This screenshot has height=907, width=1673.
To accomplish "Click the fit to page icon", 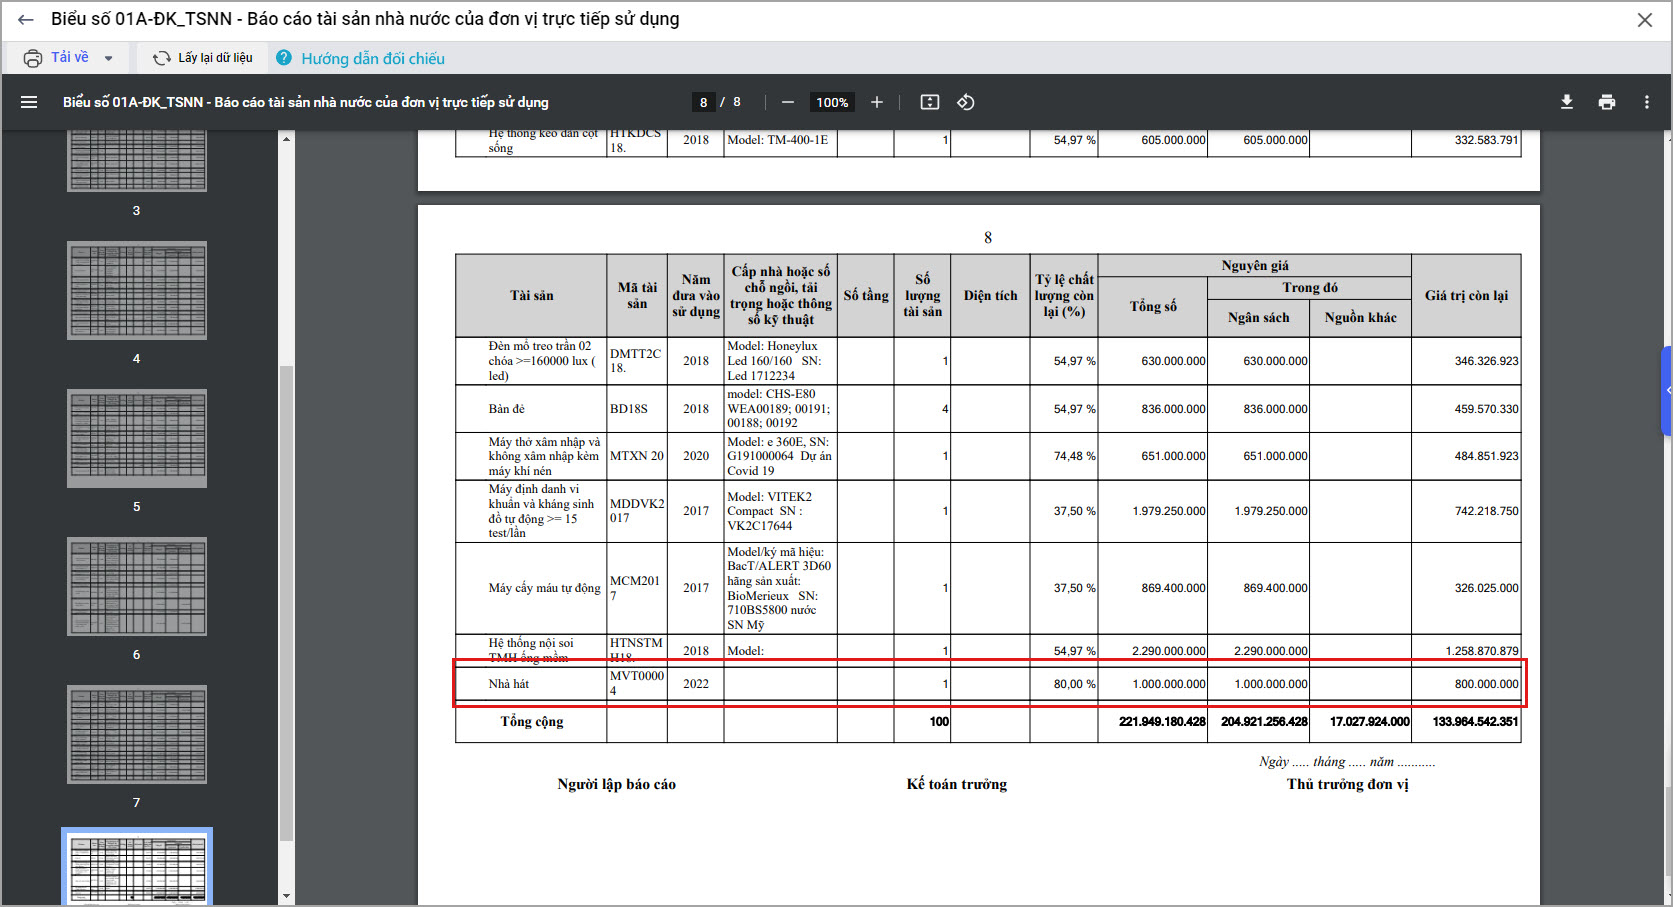I will (x=930, y=102).
